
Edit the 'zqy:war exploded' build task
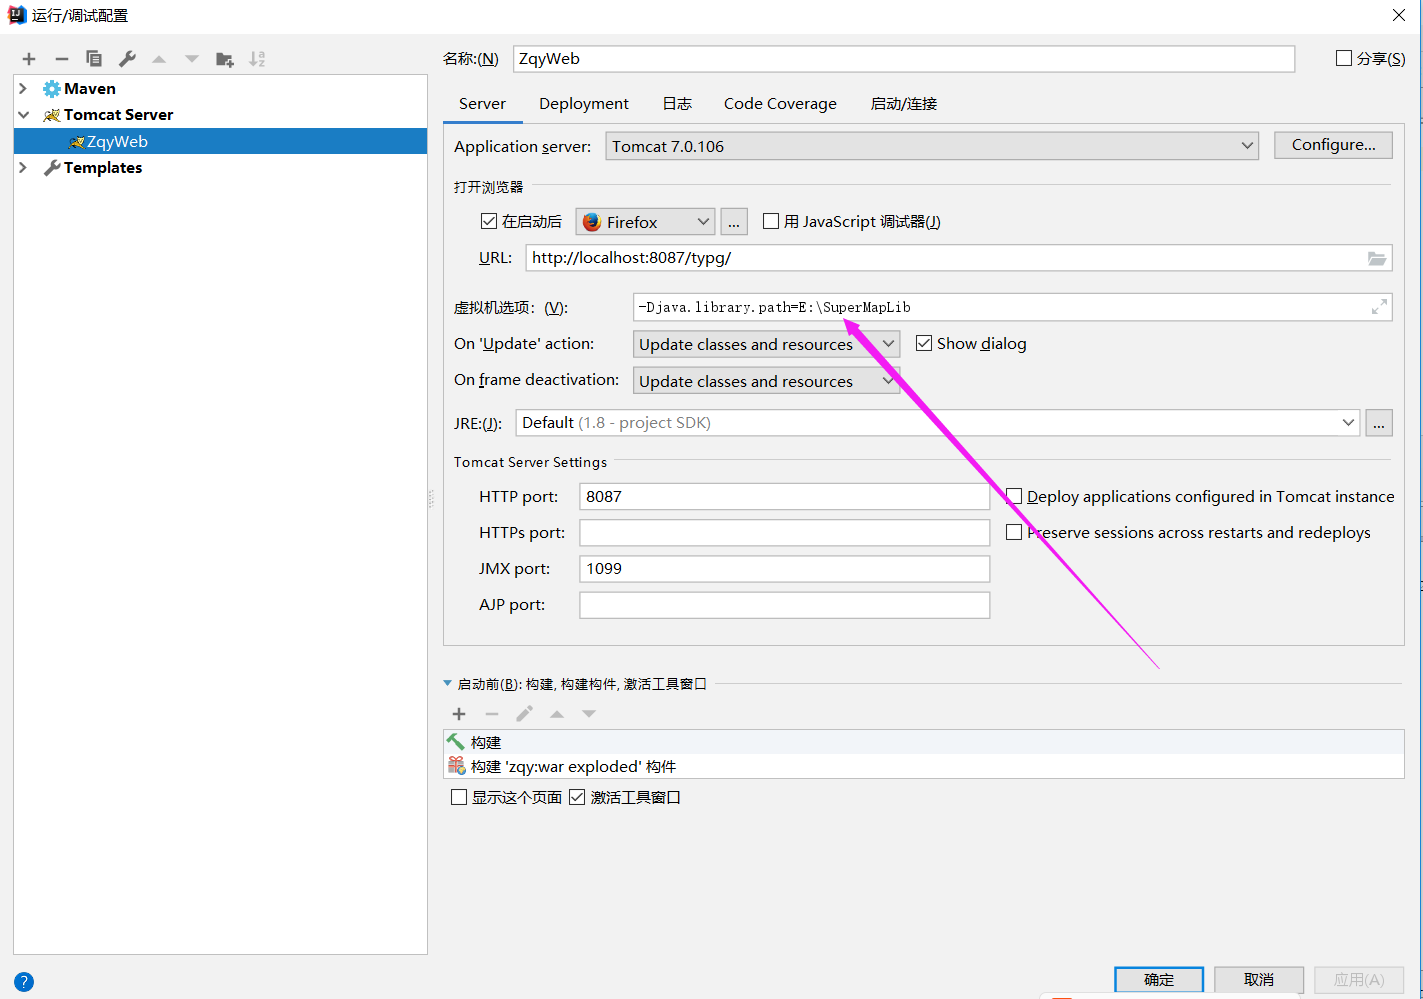tap(523, 713)
